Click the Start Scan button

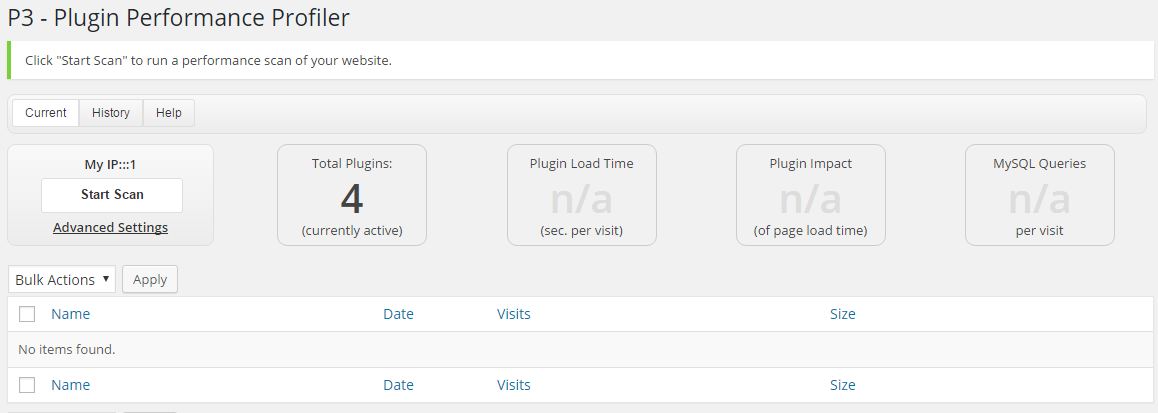112,195
